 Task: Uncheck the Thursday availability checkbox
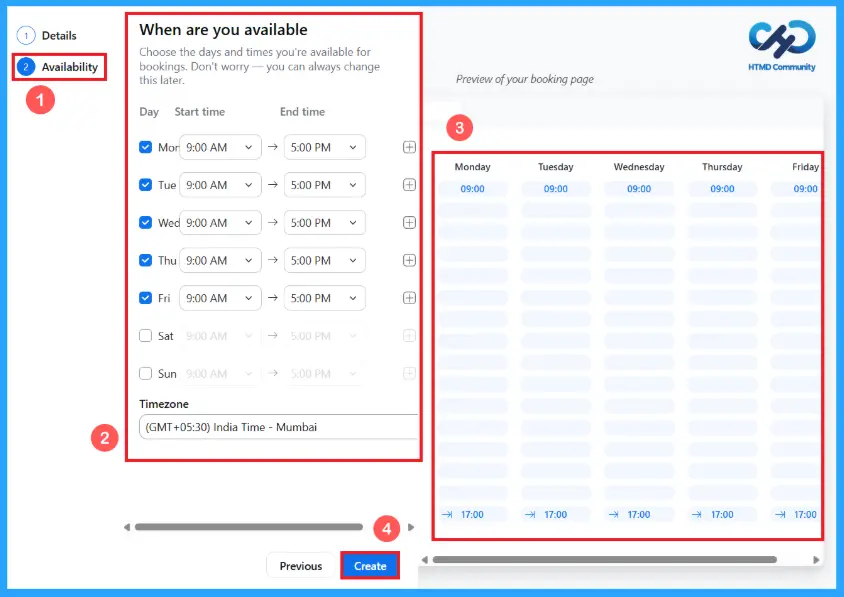pyautogui.click(x=145, y=260)
